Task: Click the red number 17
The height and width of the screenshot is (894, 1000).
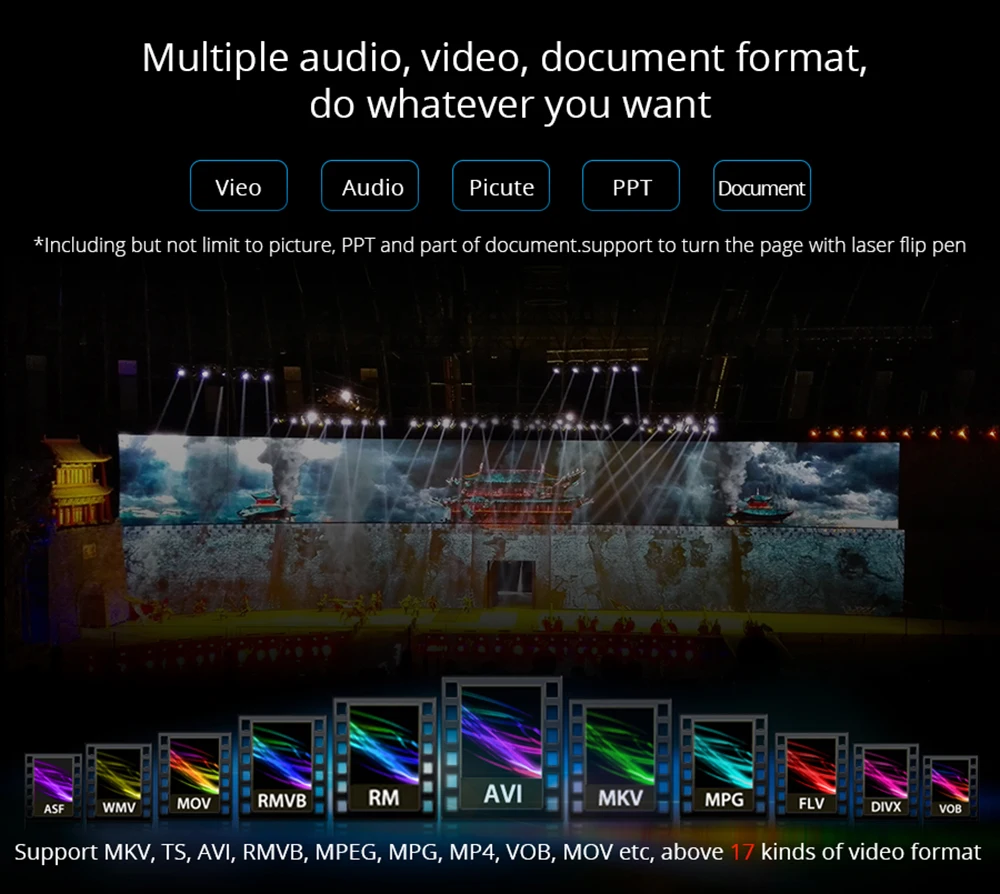Action: click(742, 852)
